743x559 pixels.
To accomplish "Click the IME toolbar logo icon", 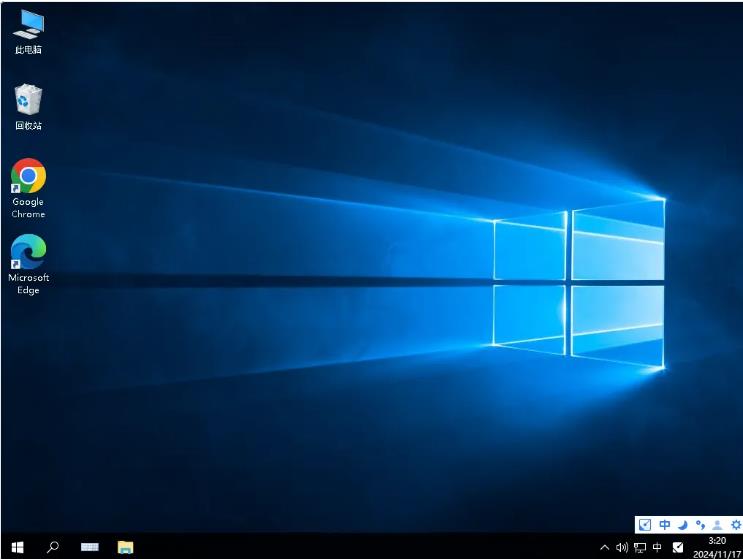I will (x=645, y=524).
